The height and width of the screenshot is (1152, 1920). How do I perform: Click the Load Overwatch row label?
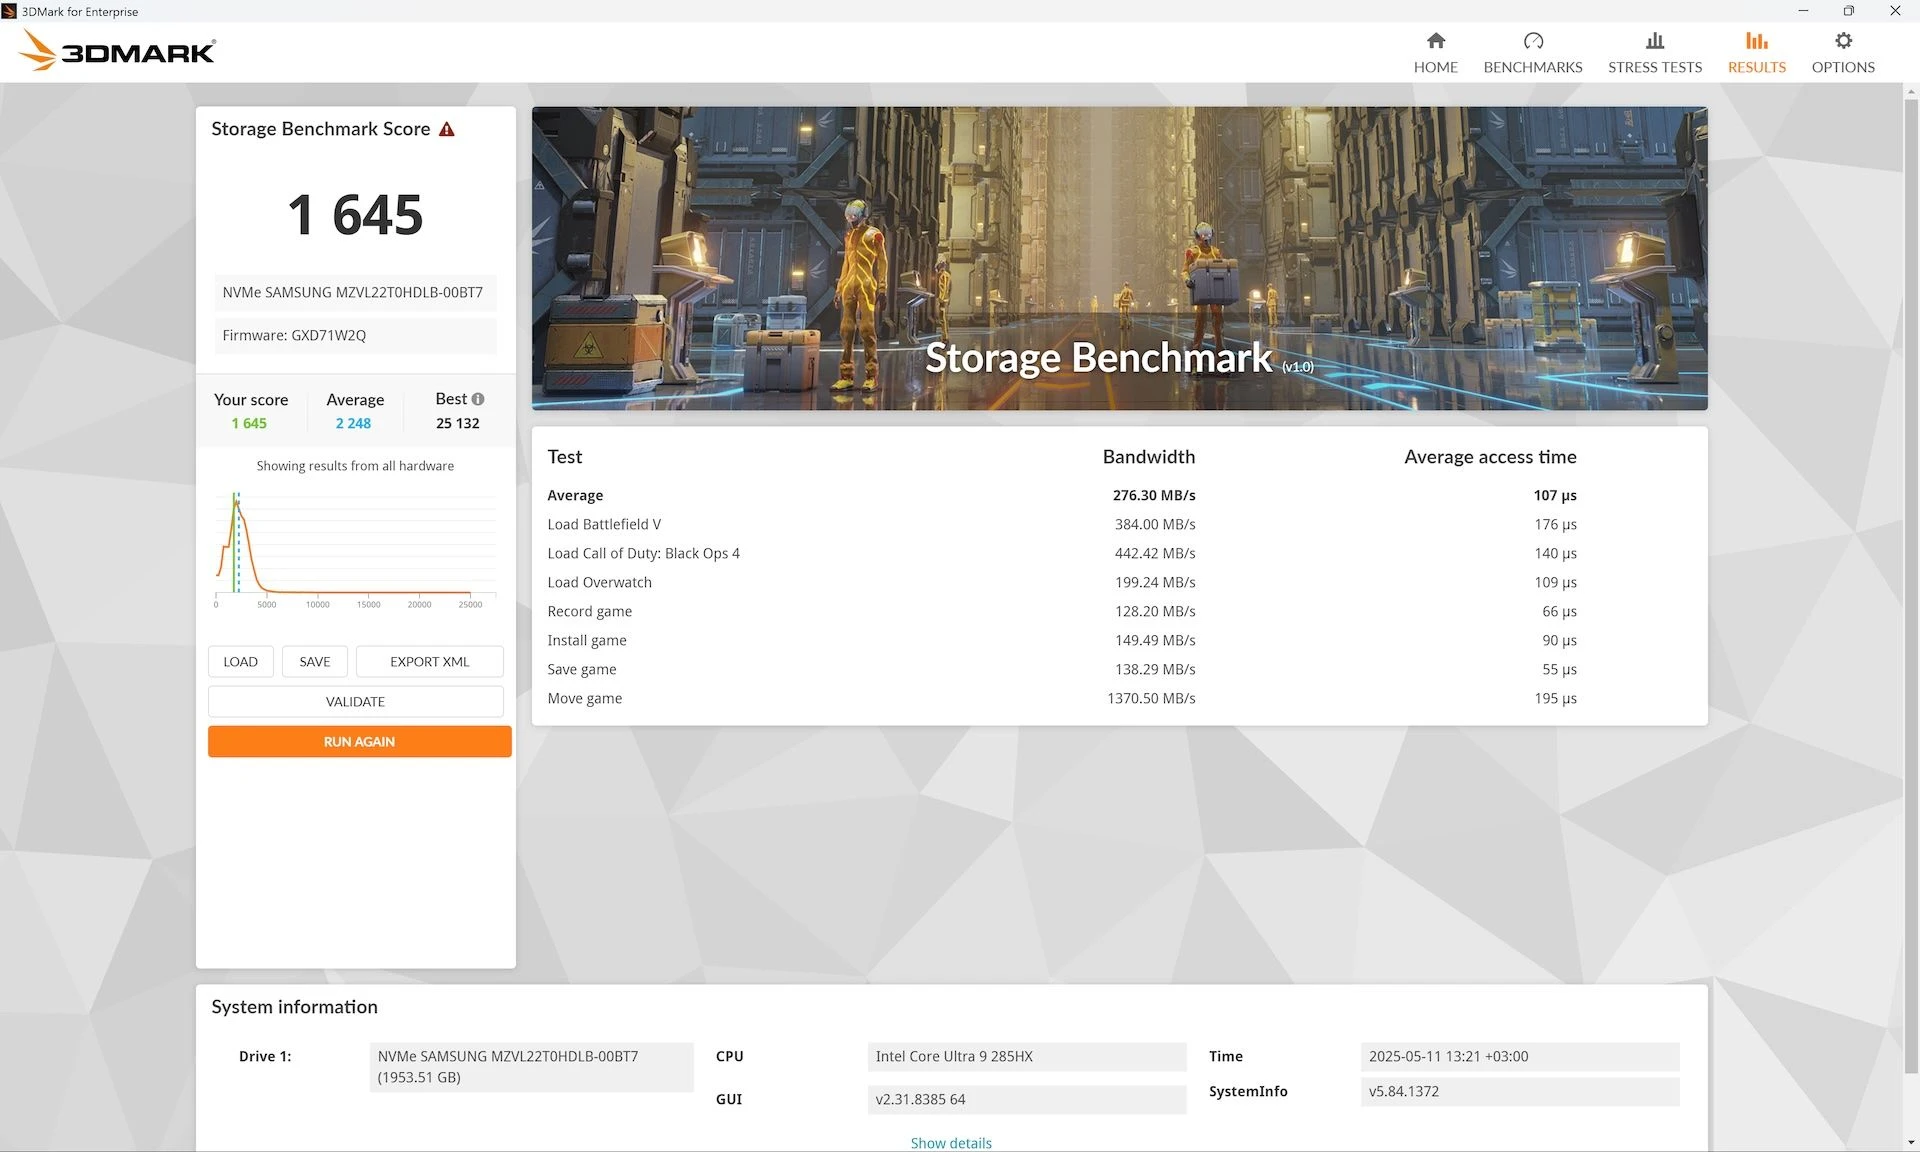click(599, 582)
